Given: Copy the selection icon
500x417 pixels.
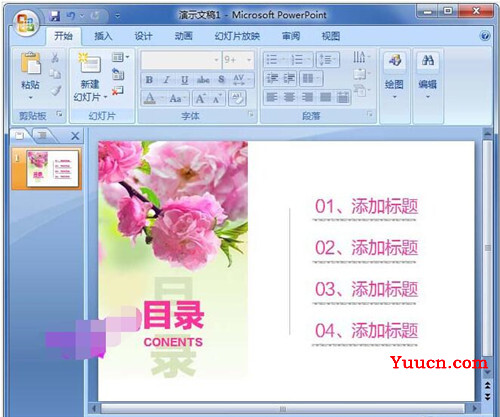Looking at the screenshot, I should [55, 74].
